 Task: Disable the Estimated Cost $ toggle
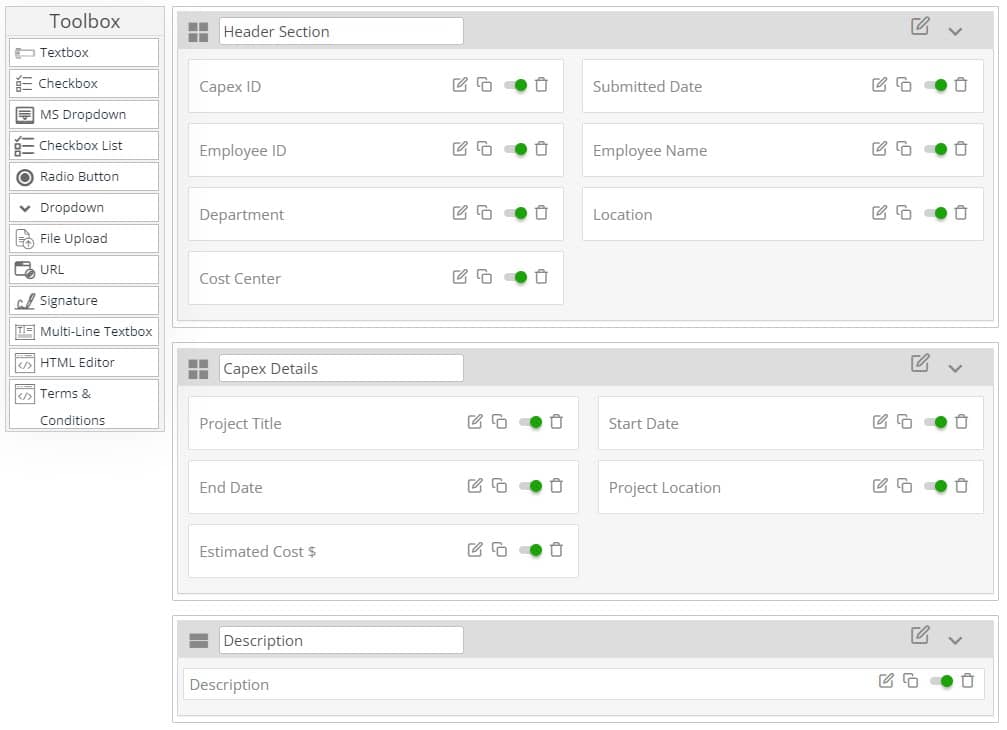tap(530, 550)
